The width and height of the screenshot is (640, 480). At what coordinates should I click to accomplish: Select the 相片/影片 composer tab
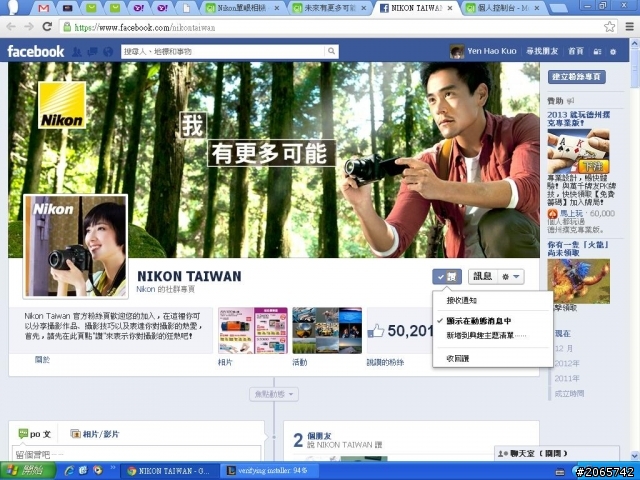95,433
